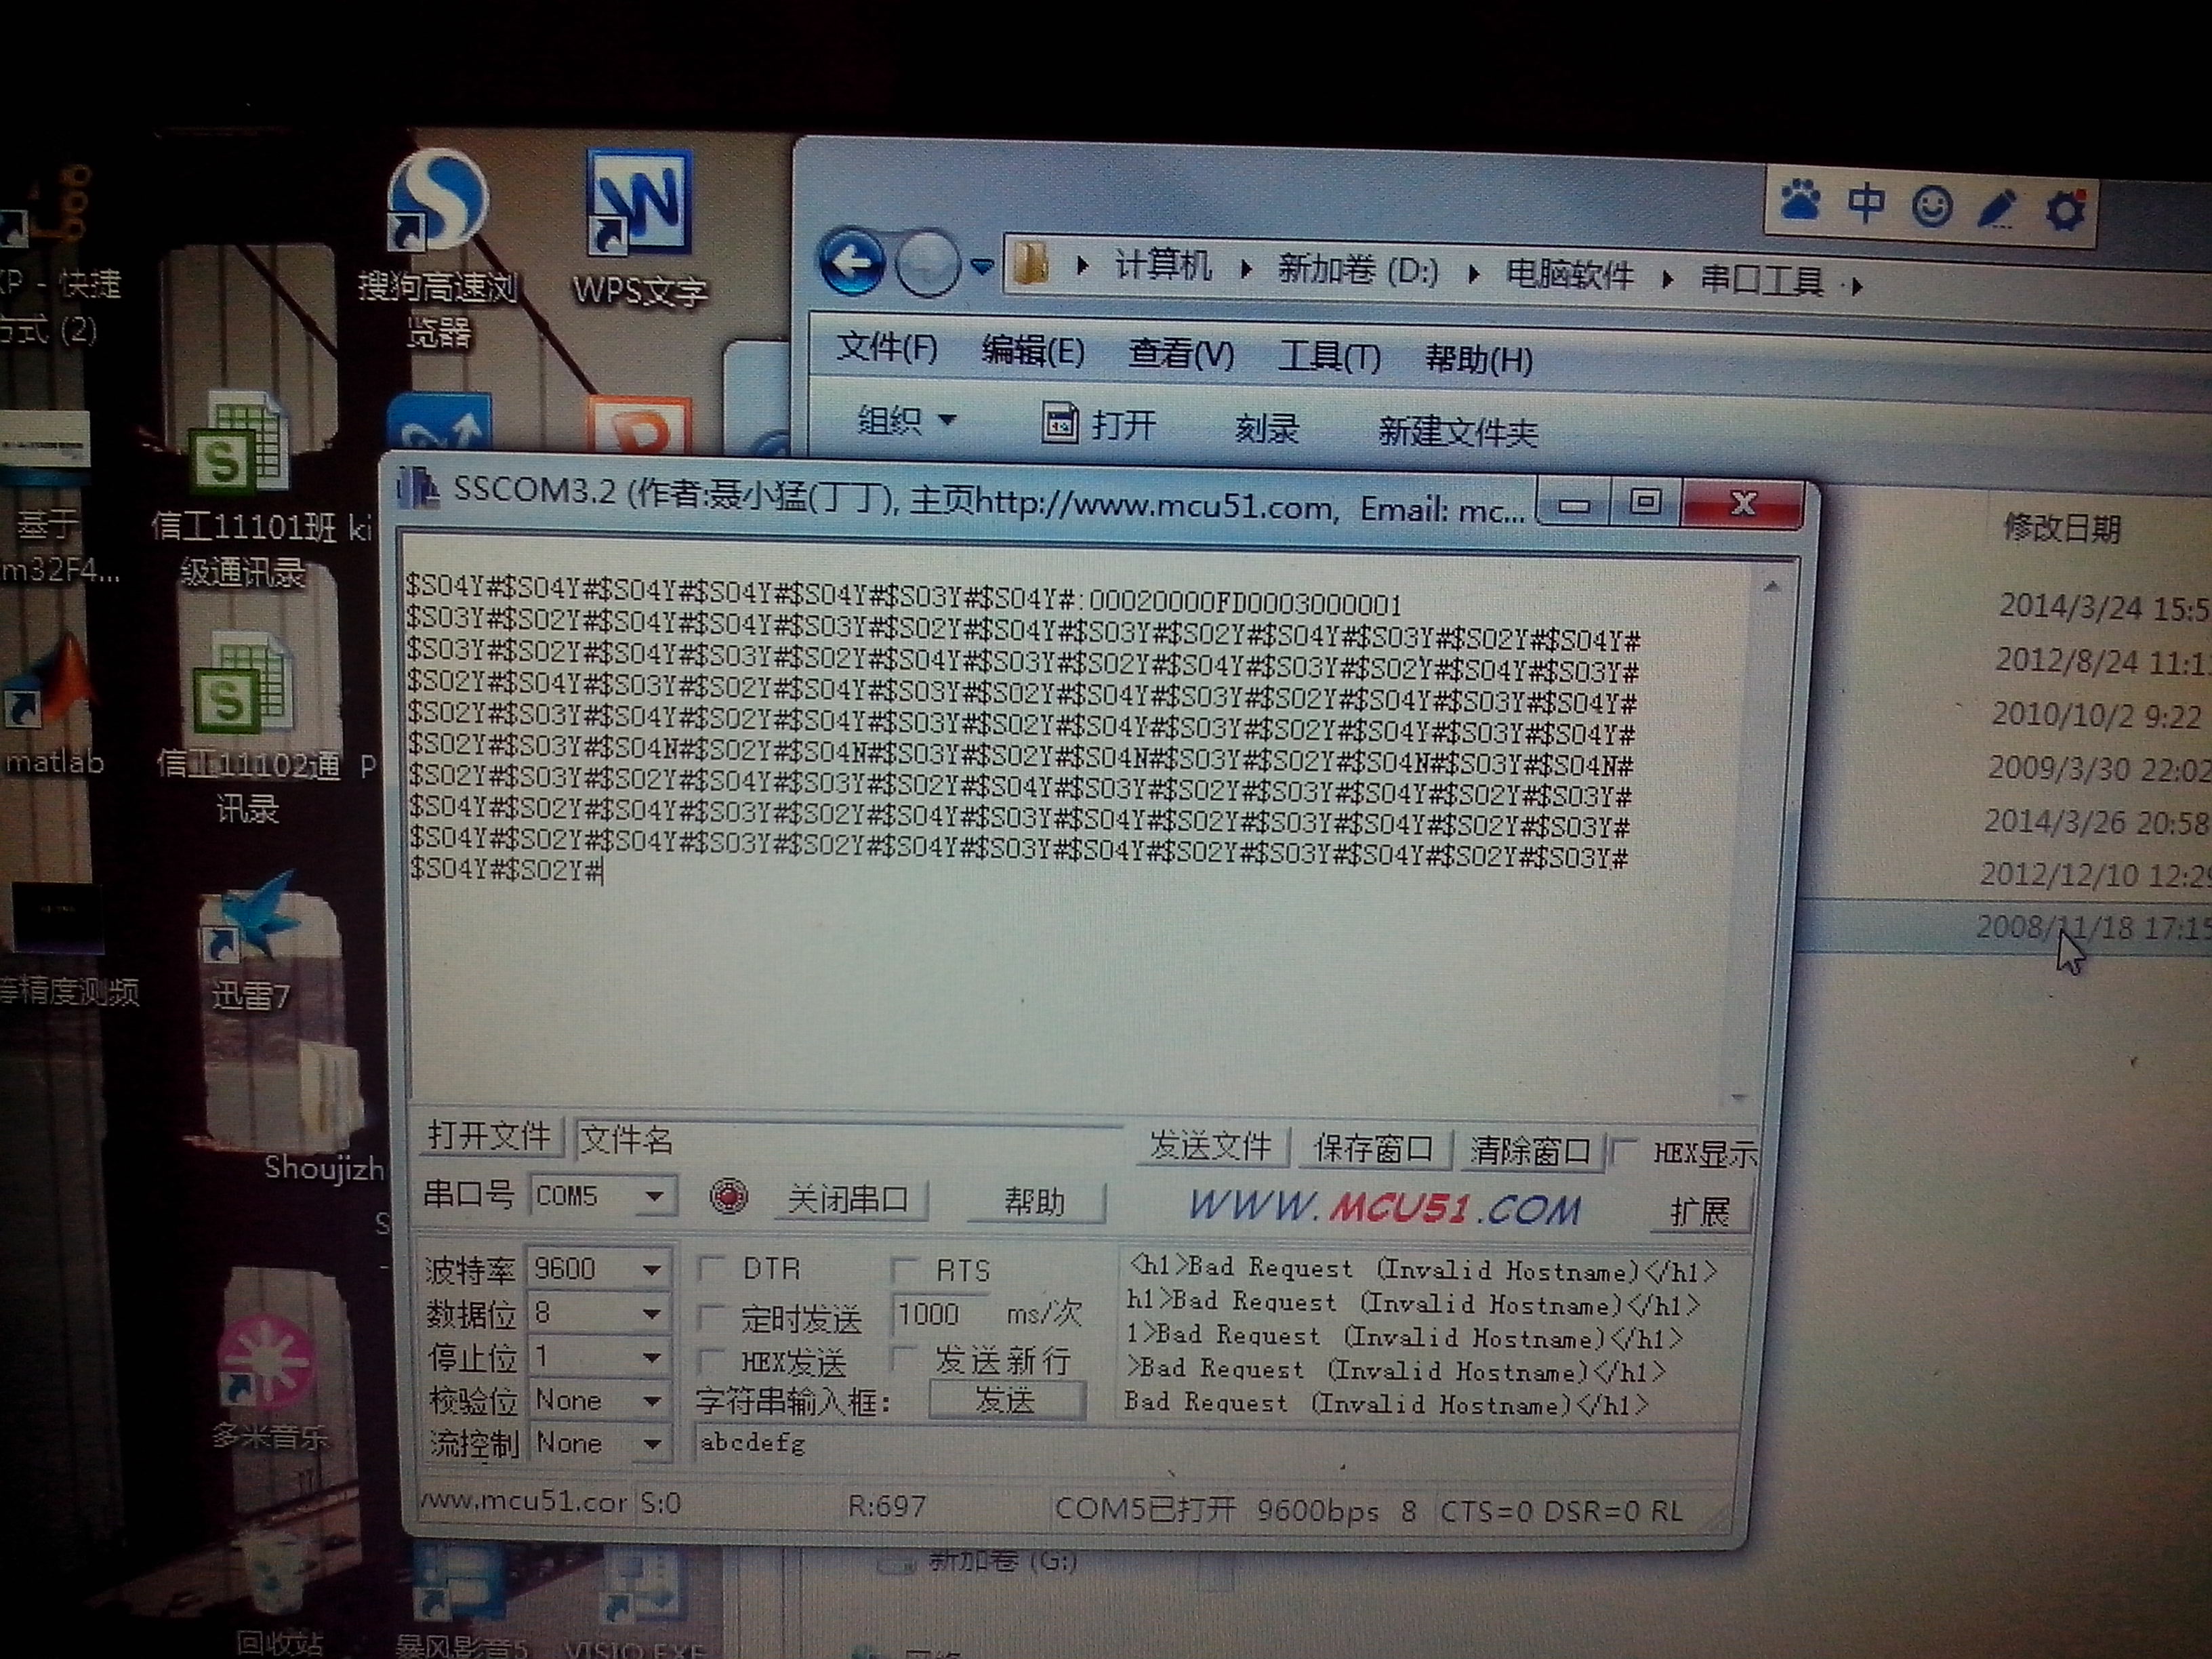Expand the 组织 dropdown in Explorer
This screenshot has height=1659, width=2212.
pyautogui.click(x=907, y=420)
